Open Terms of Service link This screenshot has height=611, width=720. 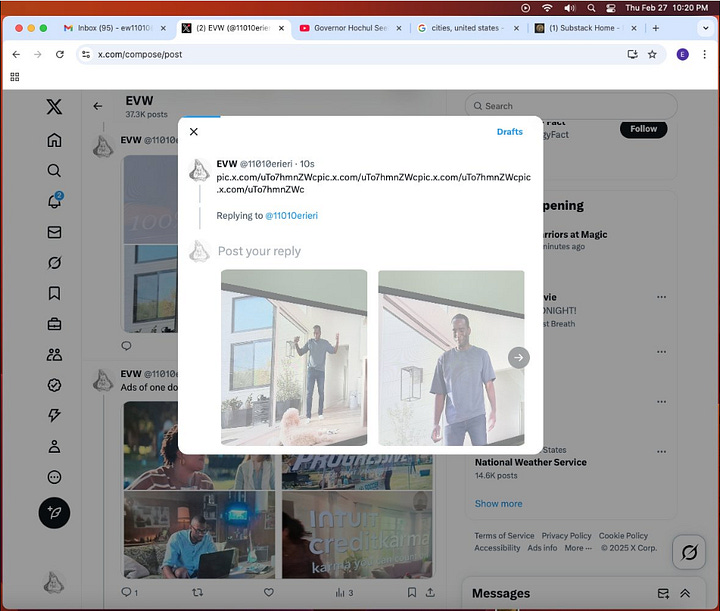click(504, 536)
